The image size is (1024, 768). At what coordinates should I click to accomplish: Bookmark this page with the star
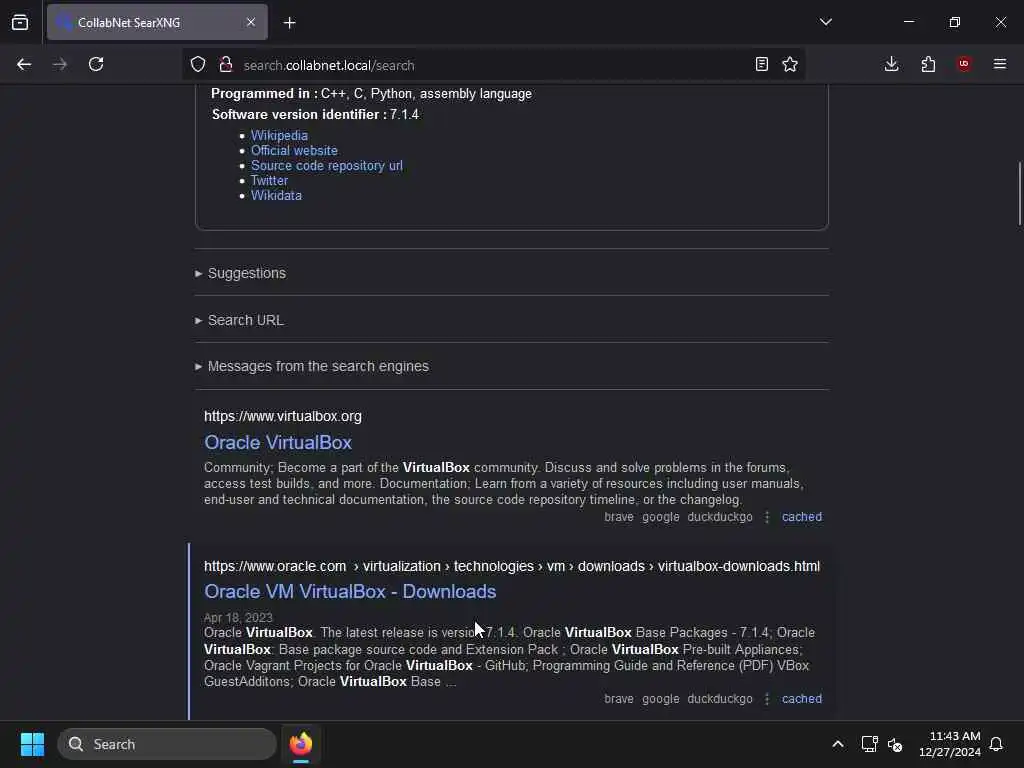pyautogui.click(x=790, y=65)
